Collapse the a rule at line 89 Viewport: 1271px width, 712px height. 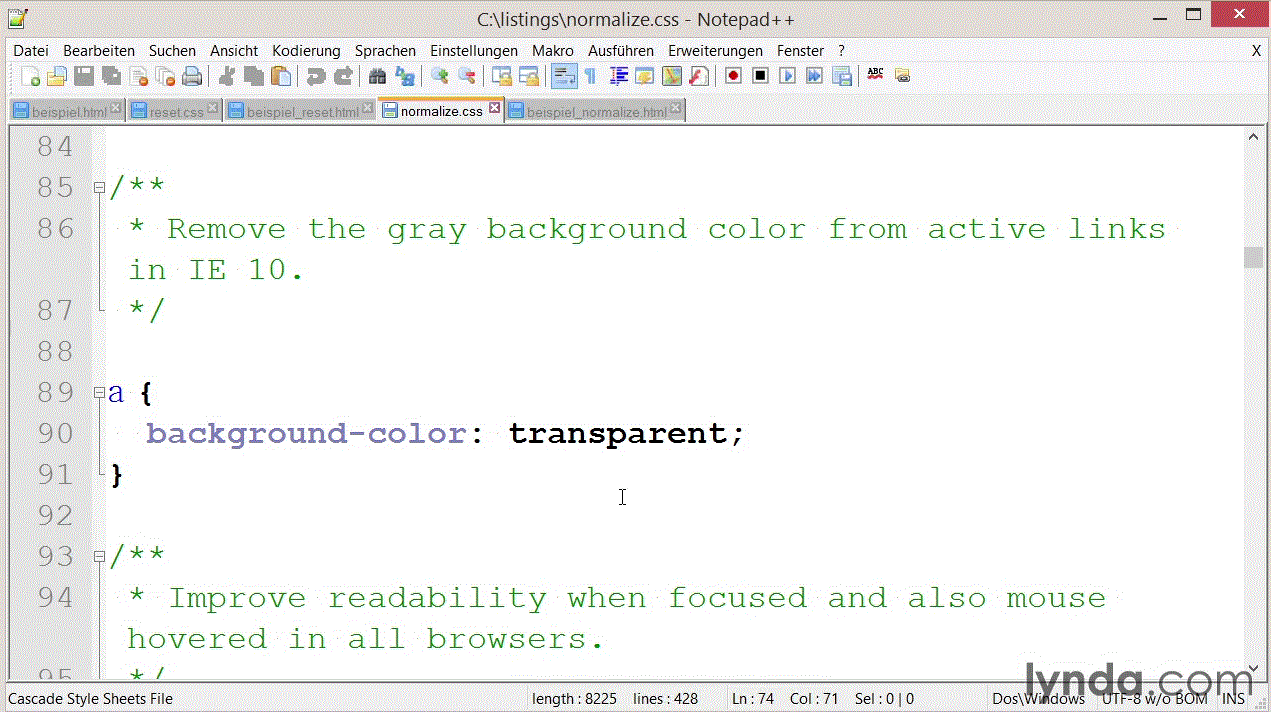coord(99,392)
